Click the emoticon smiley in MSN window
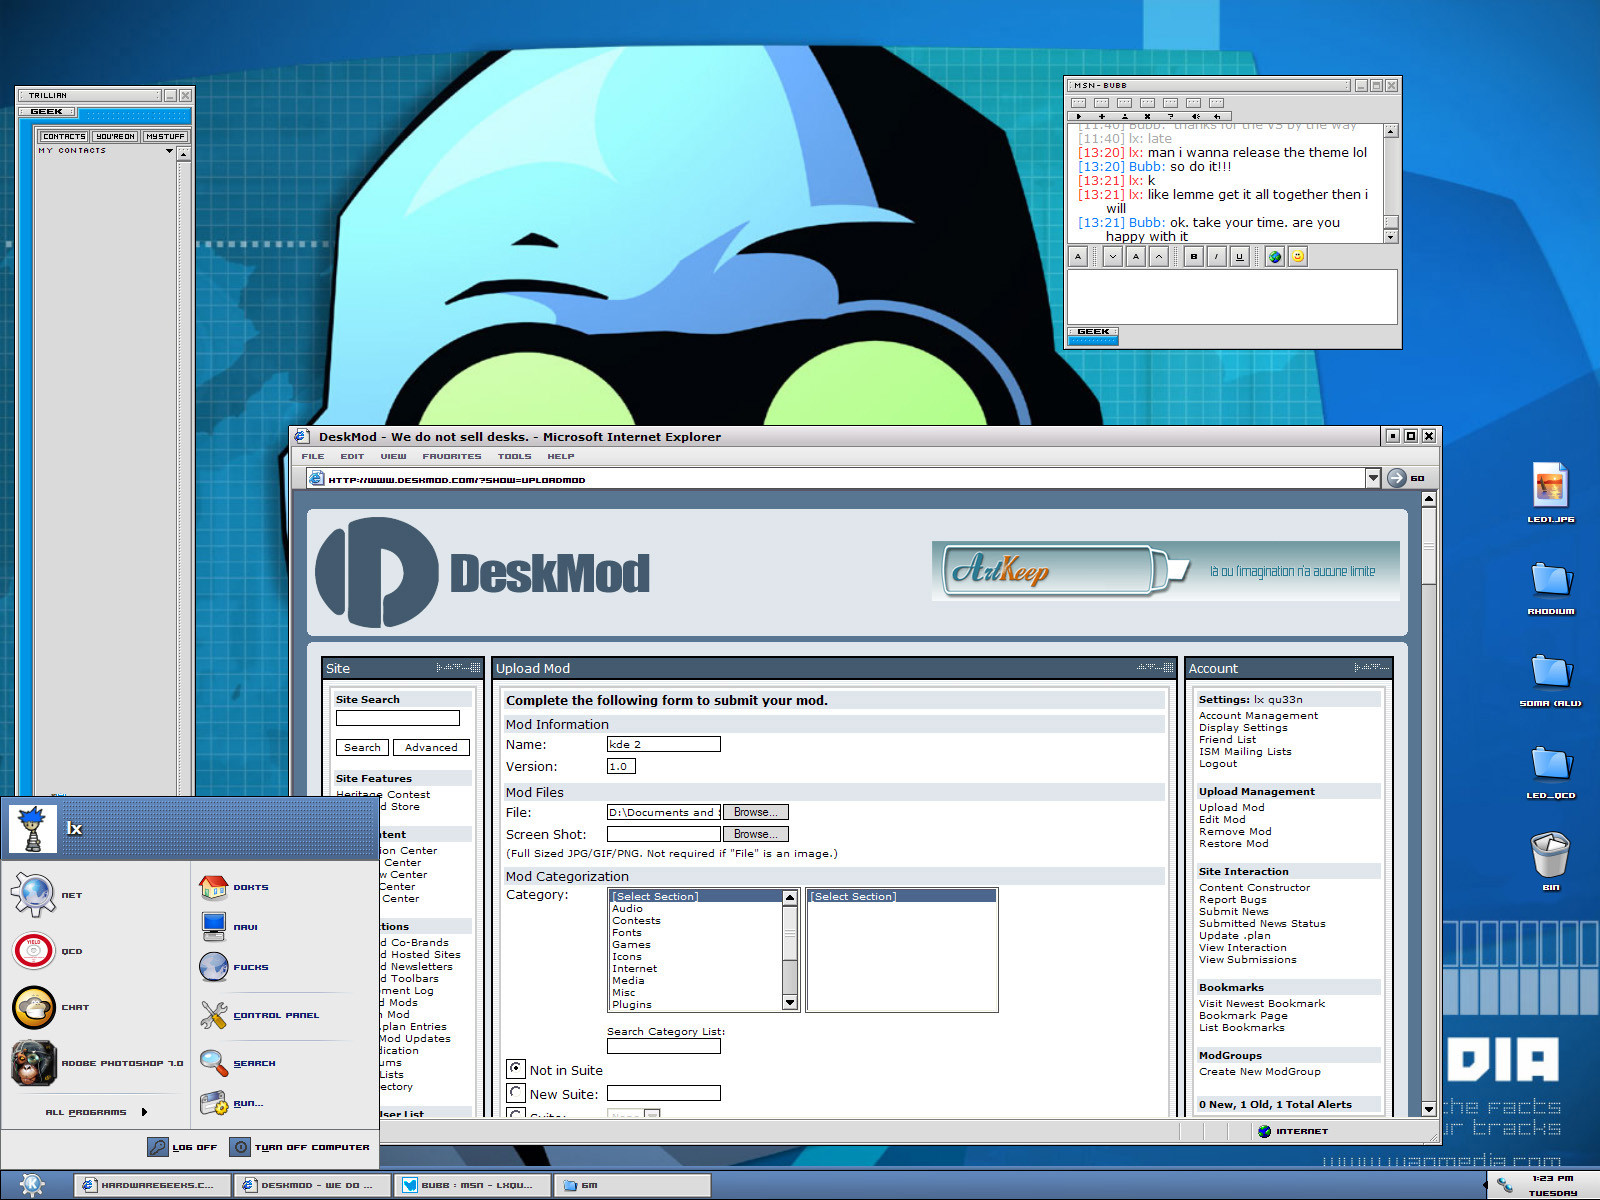The image size is (1600, 1200). pos(1298,257)
